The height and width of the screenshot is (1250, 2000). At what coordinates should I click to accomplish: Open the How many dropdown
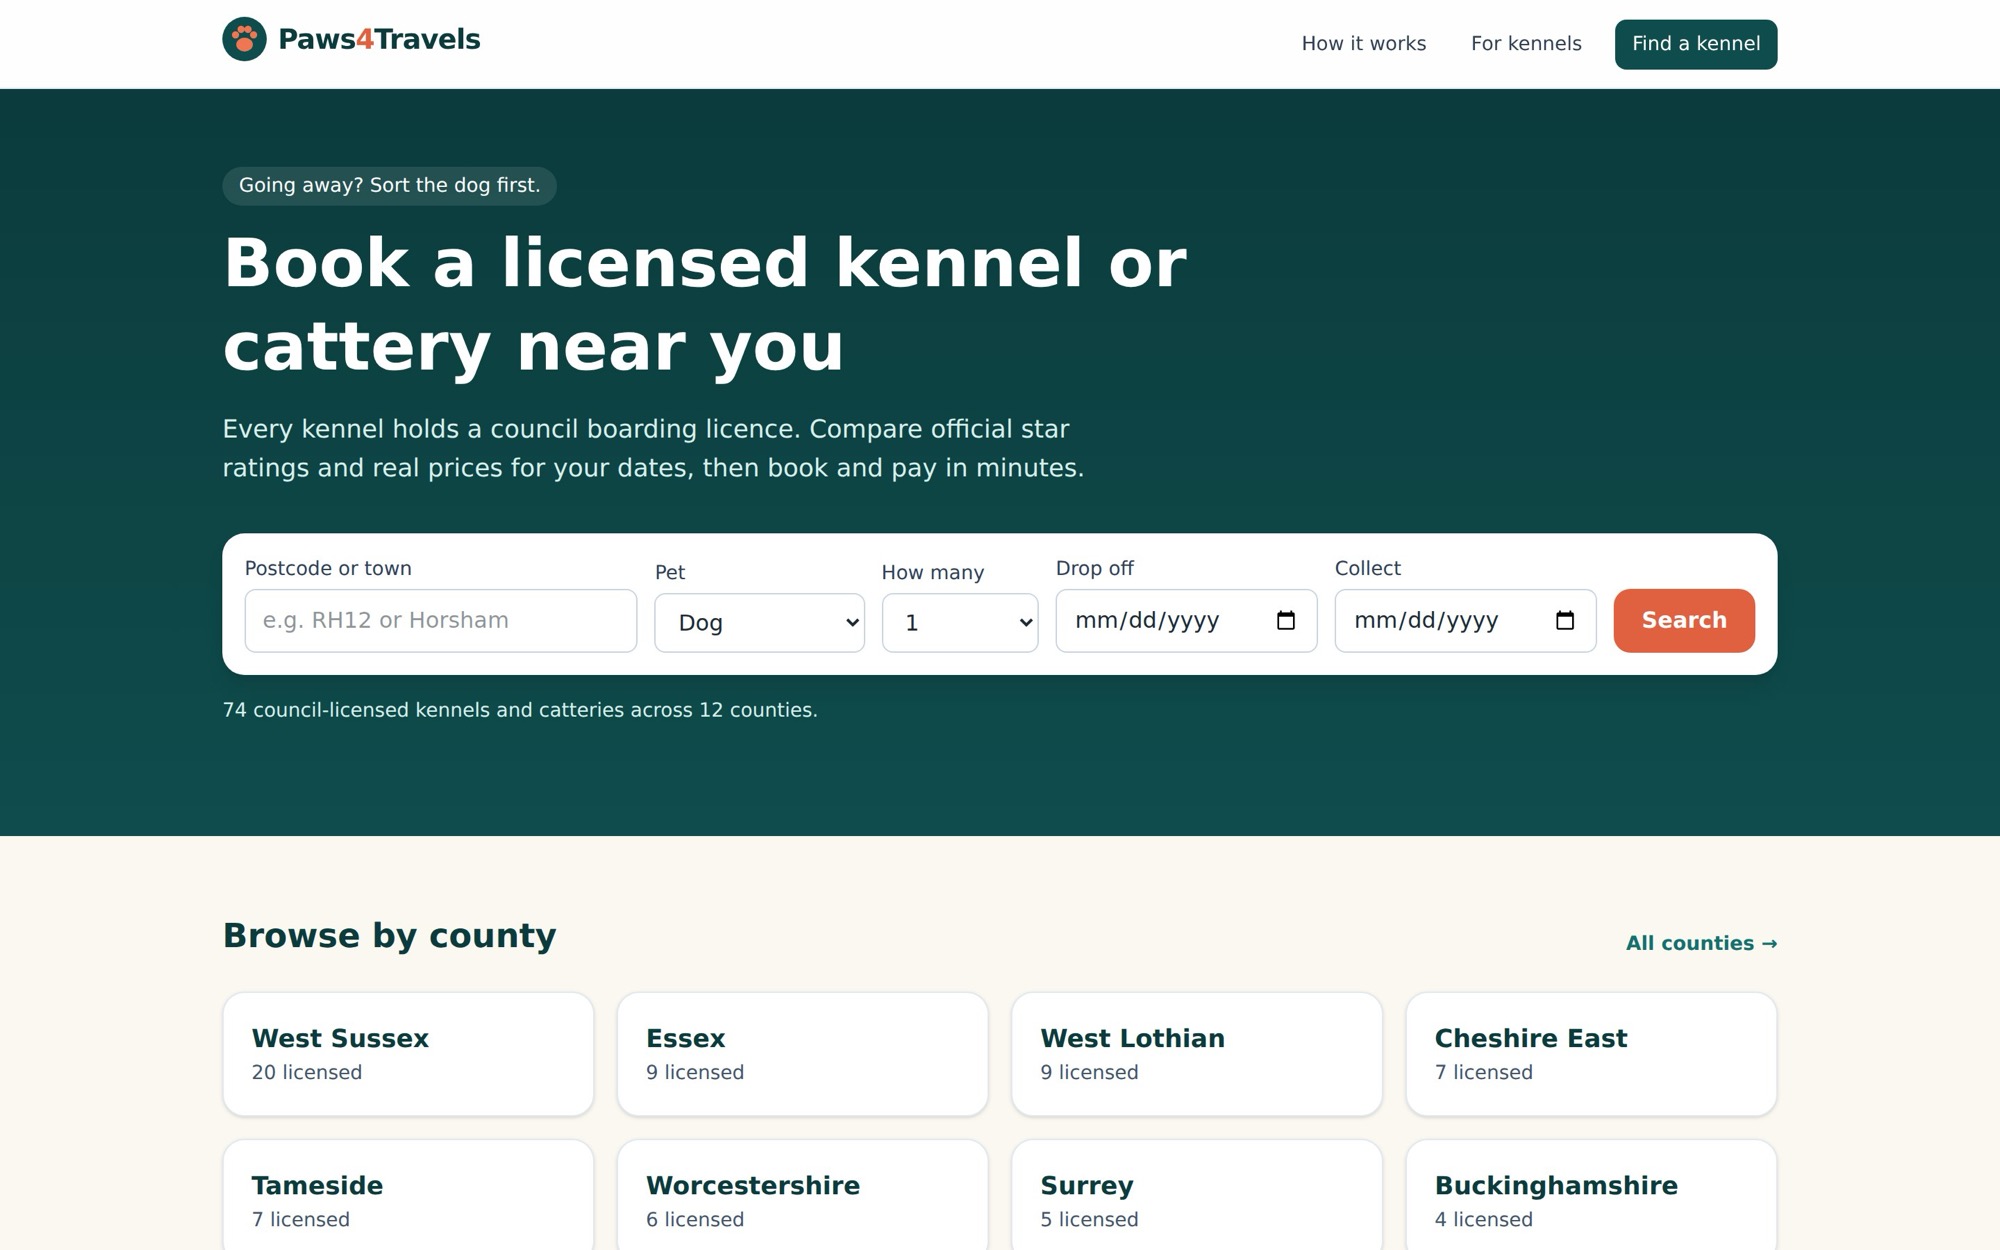[x=960, y=623]
